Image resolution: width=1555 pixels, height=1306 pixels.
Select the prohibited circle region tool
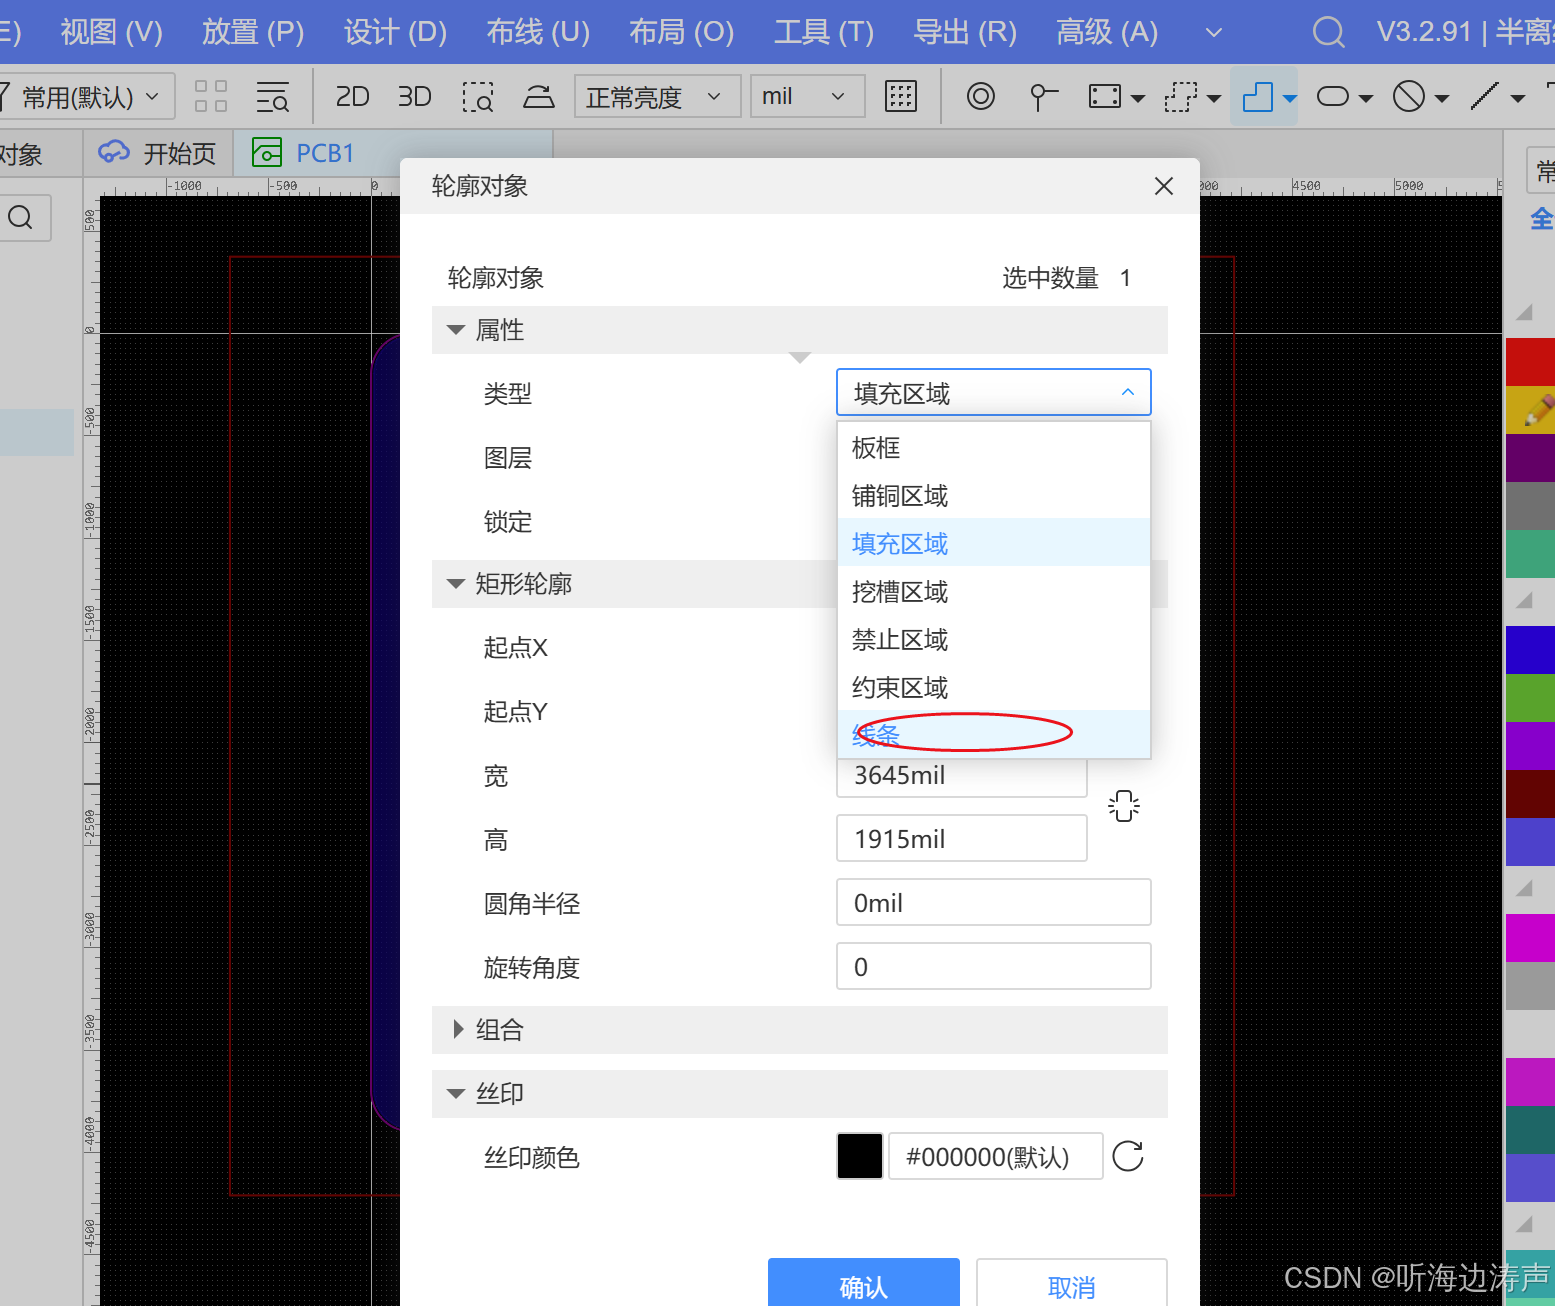pyautogui.click(x=1409, y=96)
